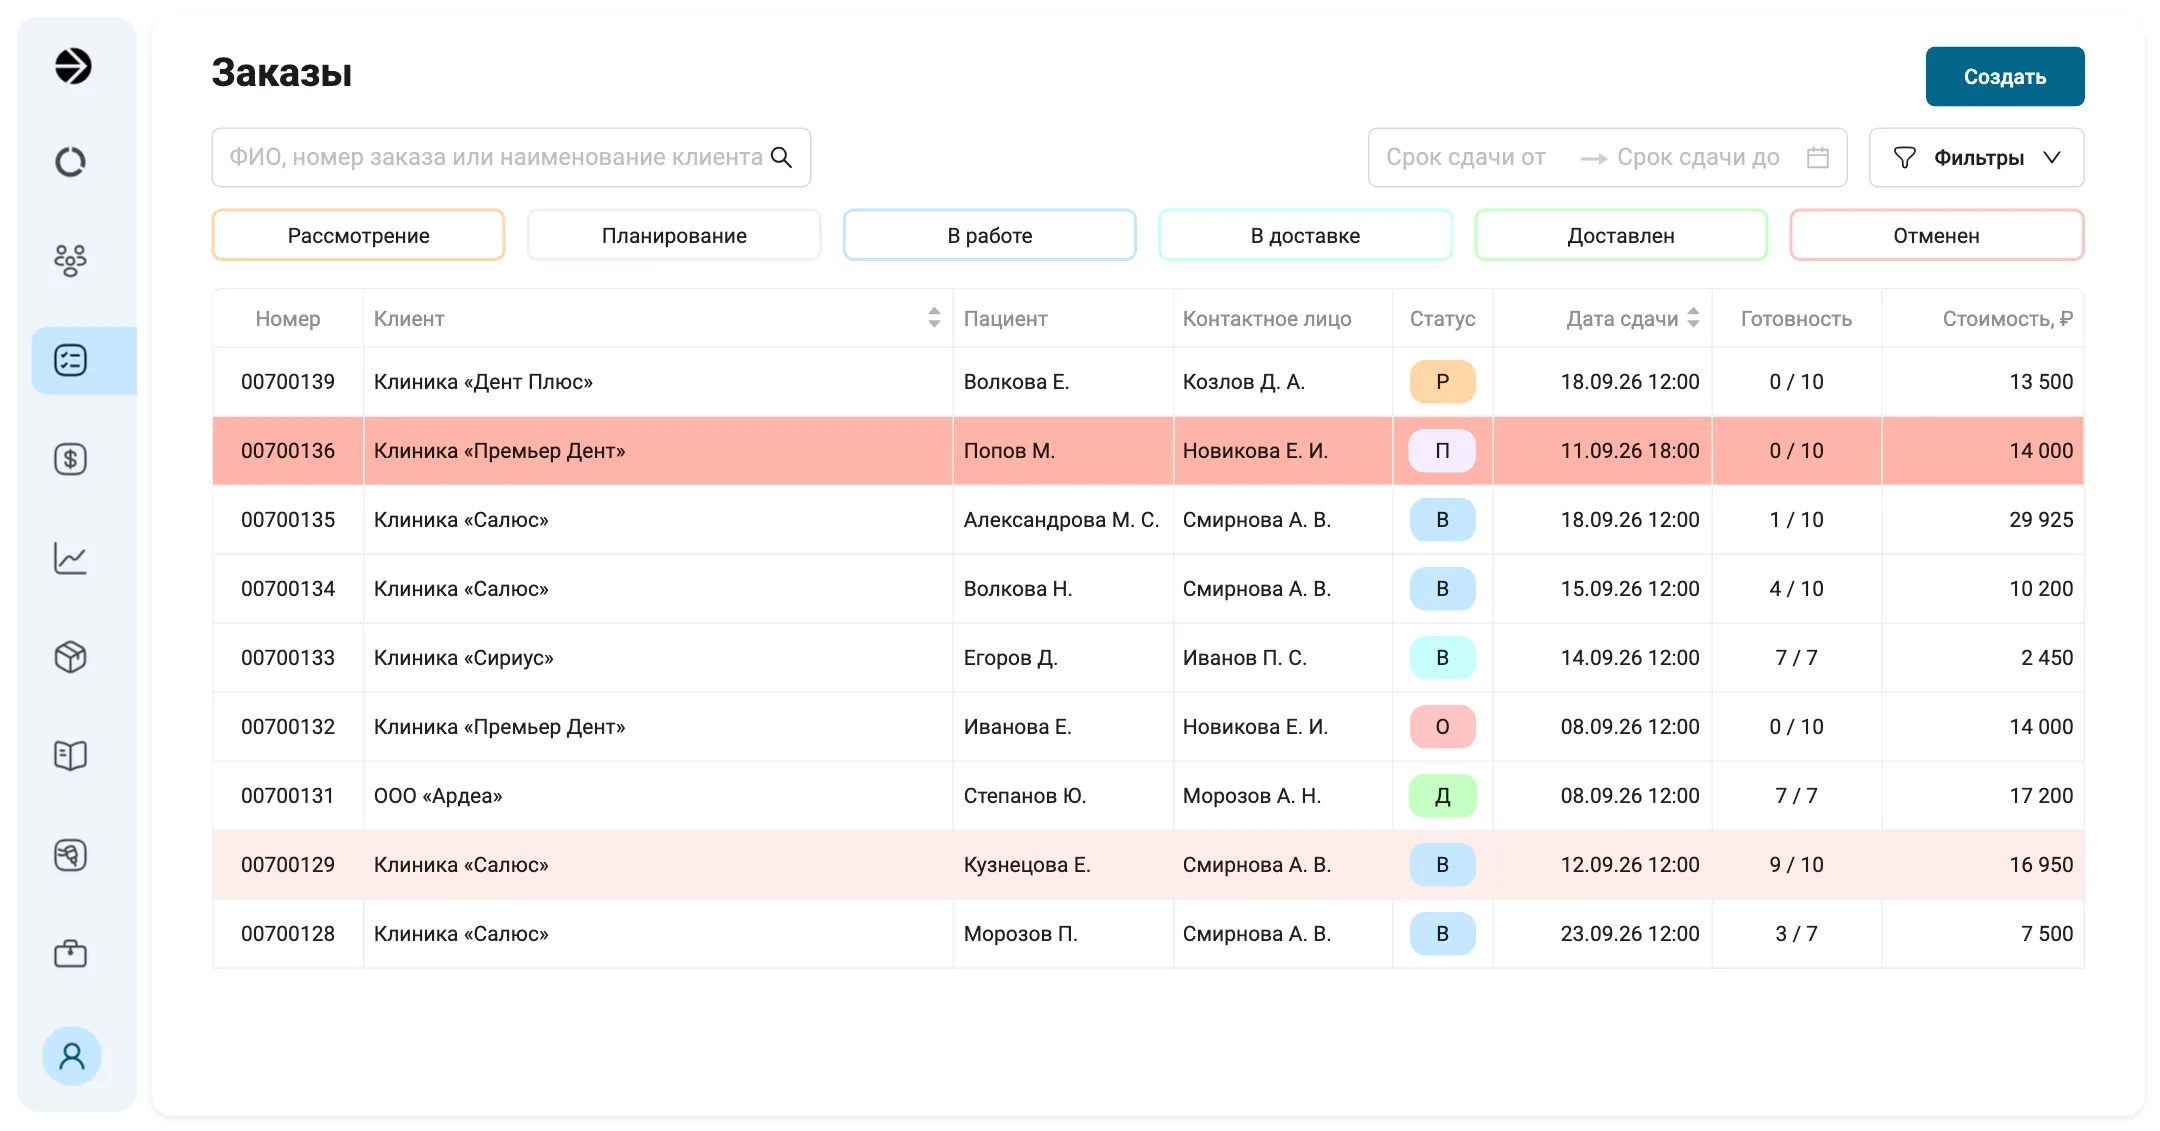Open the user profile avatar
This screenshot has width=2160, height=1131.
(72, 1056)
